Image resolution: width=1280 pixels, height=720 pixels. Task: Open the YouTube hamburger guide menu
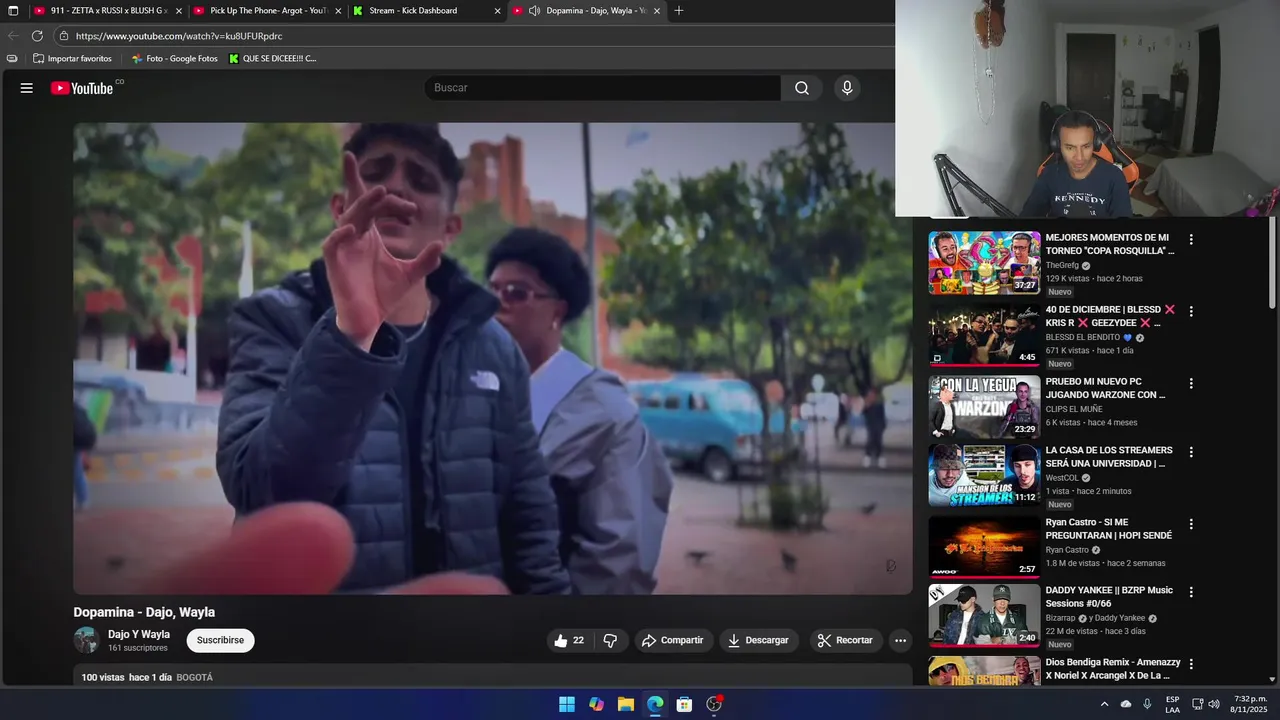click(27, 88)
